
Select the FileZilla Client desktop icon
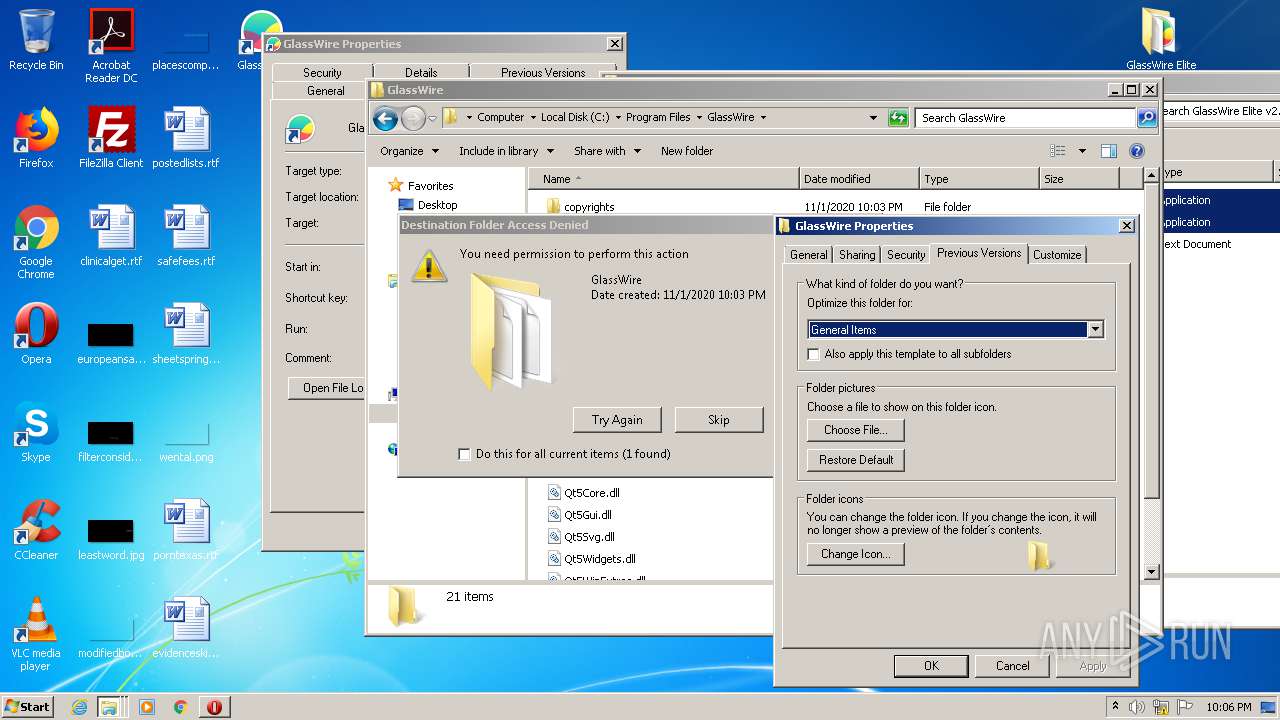click(x=111, y=138)
